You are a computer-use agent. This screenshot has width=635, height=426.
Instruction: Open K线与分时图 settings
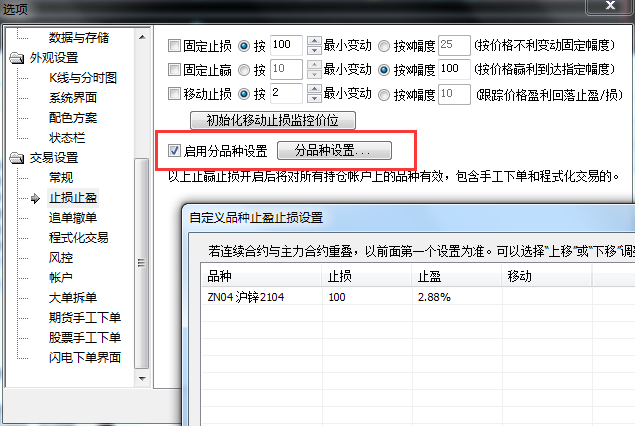pyautogui.click(x=83, y=78)
